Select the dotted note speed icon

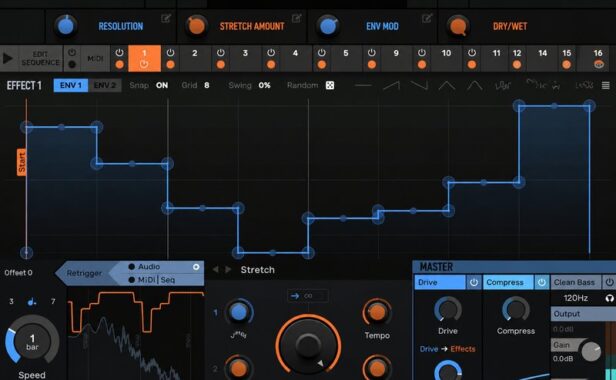point(32,302)
